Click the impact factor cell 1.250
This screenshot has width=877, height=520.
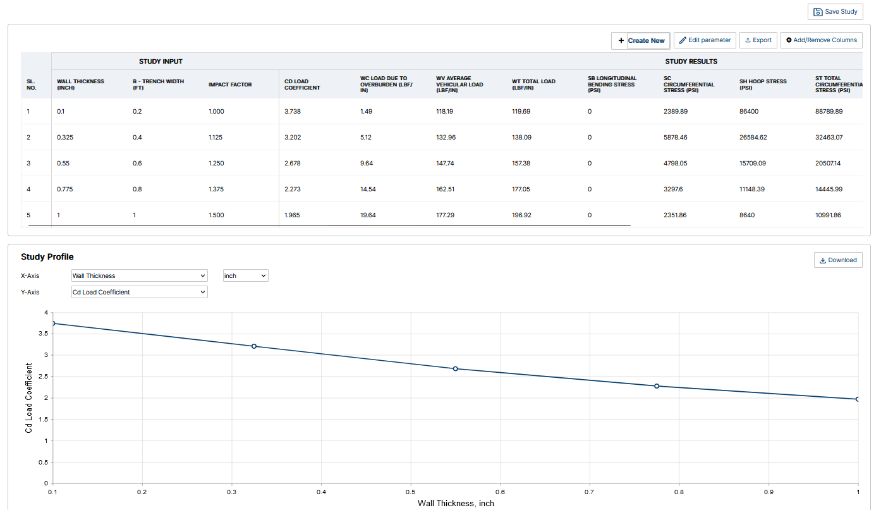click(216, 163)
